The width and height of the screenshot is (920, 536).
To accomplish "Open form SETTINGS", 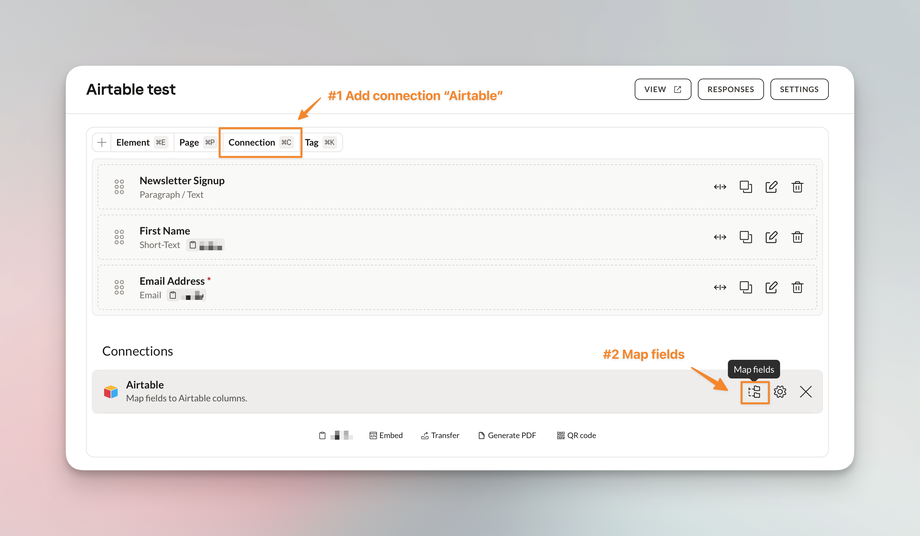I will point(799,89).
